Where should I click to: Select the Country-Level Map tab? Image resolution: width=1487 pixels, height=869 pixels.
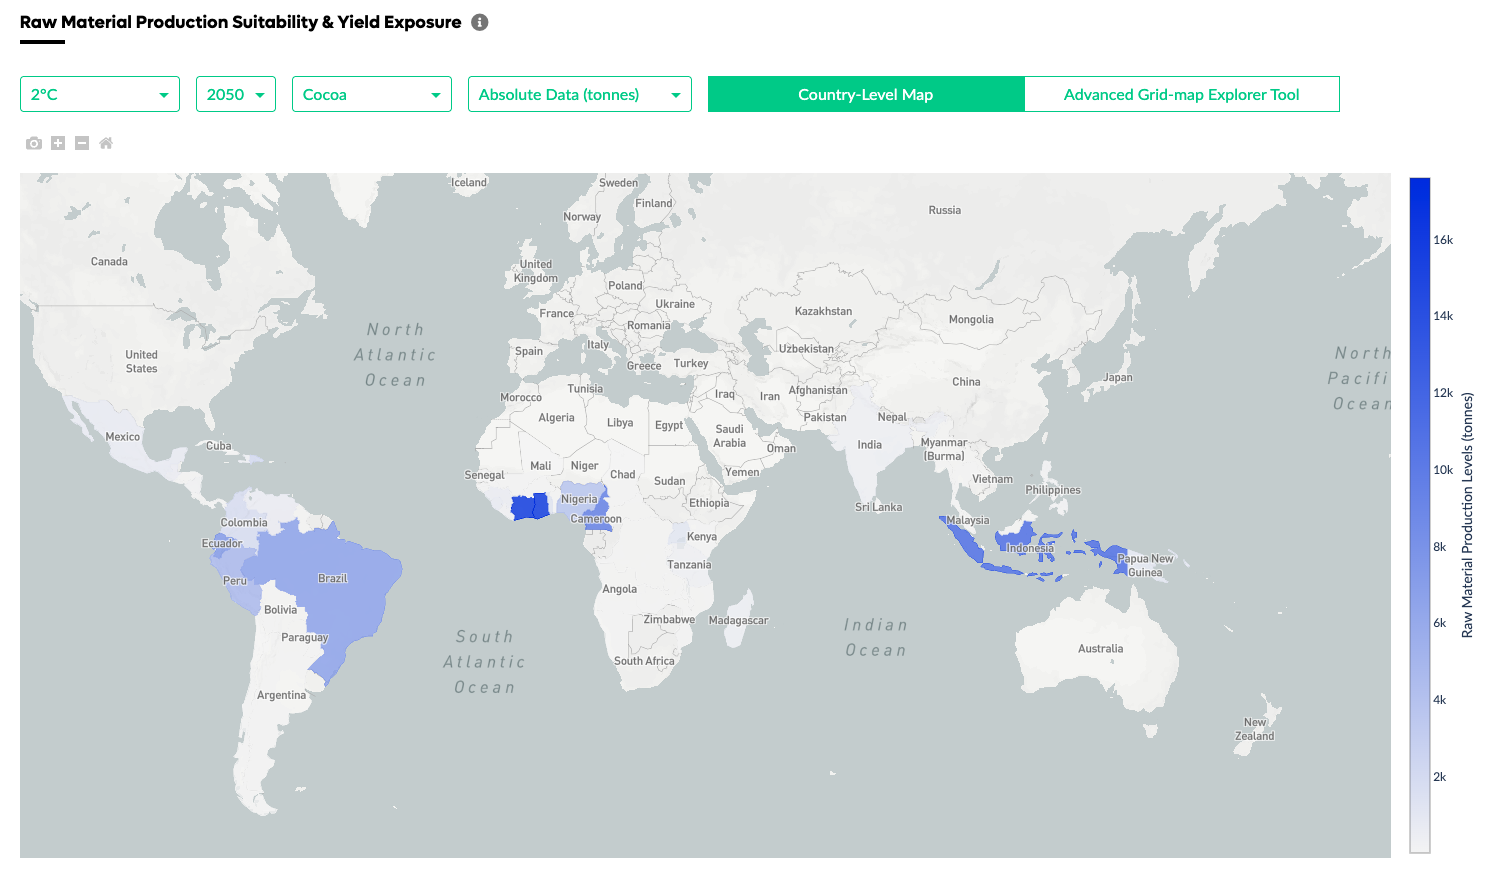(865, 94)
